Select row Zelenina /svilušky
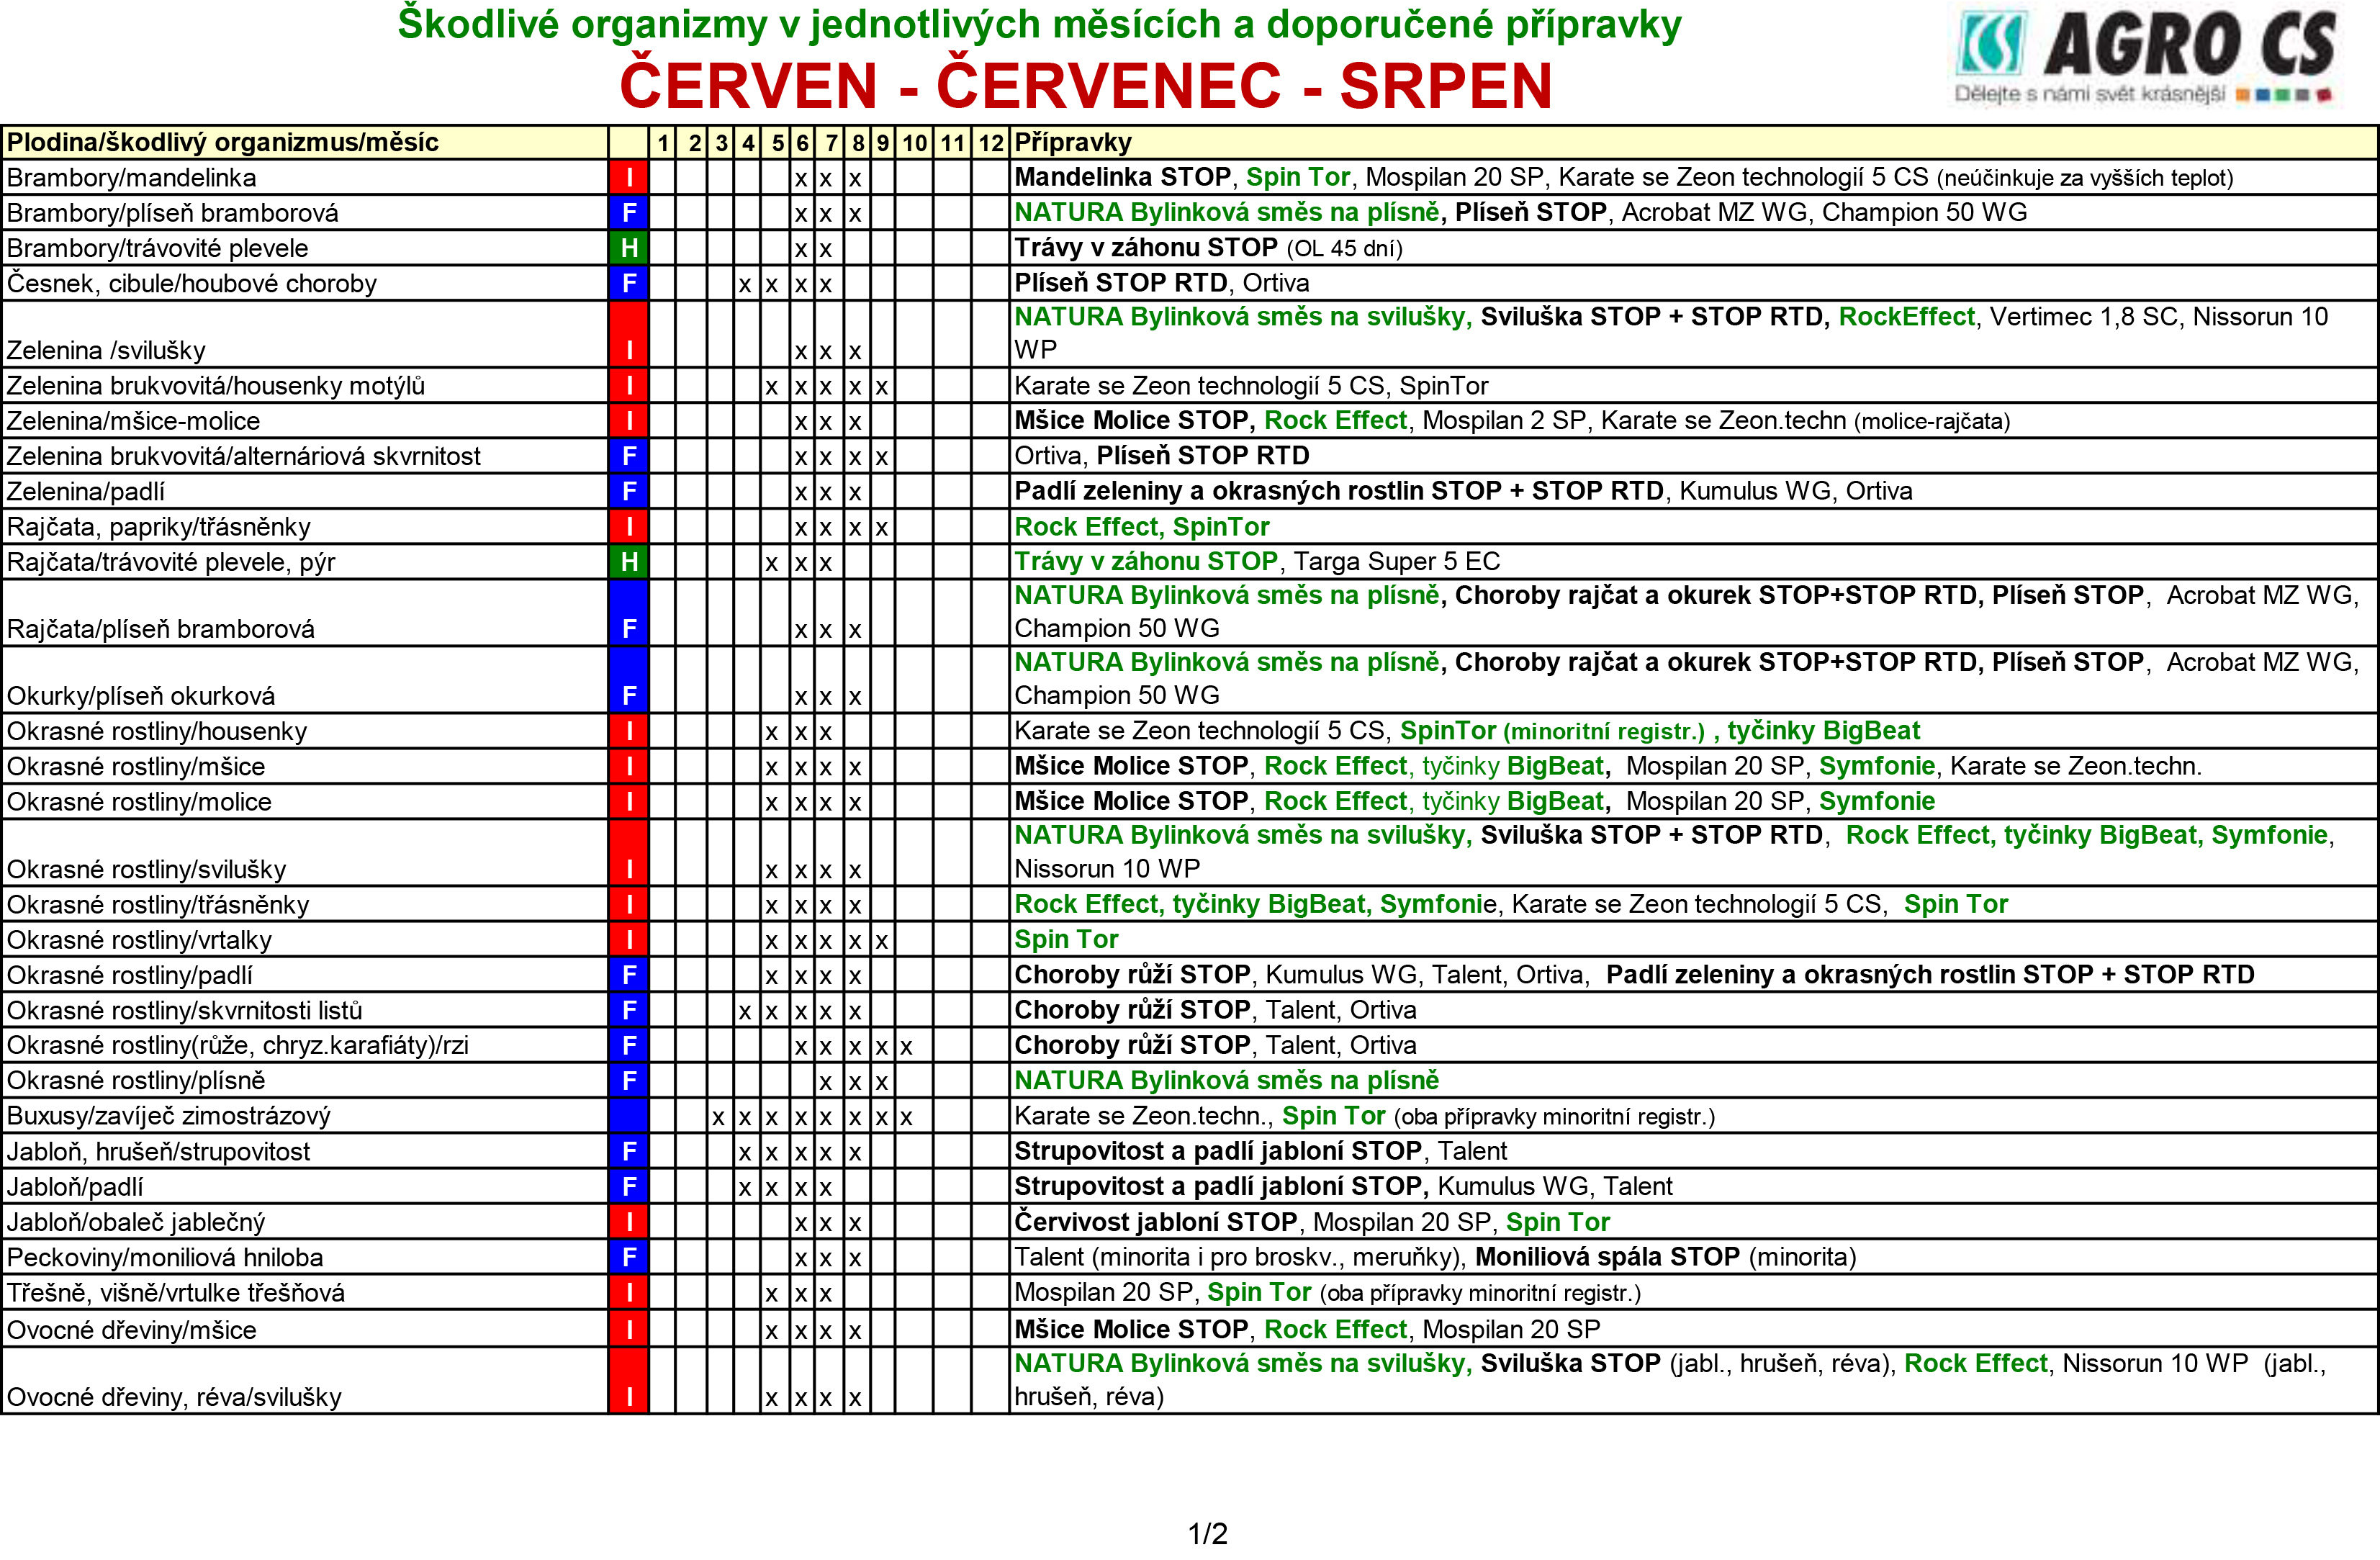Viewport: 2380px width, 1560px height. (1189, 334)
